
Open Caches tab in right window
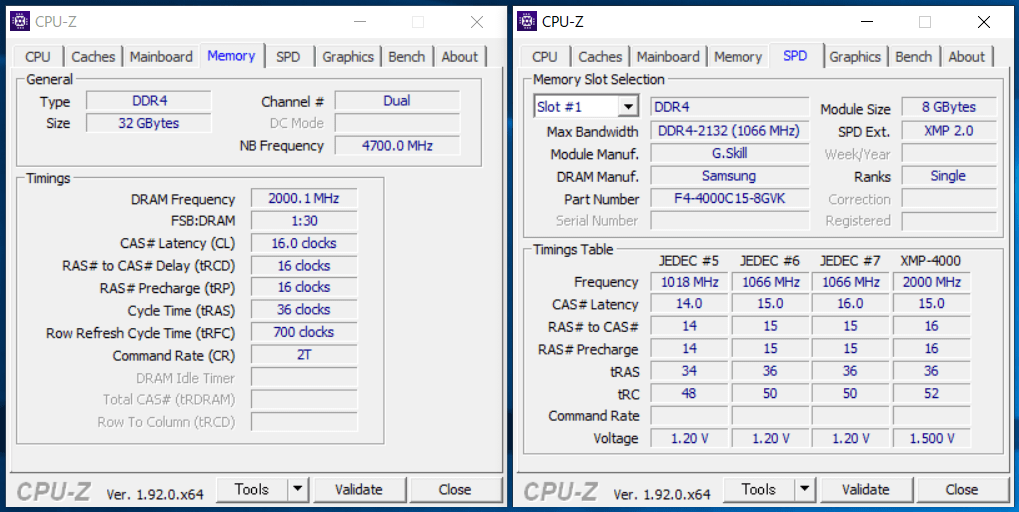(600, 57)
